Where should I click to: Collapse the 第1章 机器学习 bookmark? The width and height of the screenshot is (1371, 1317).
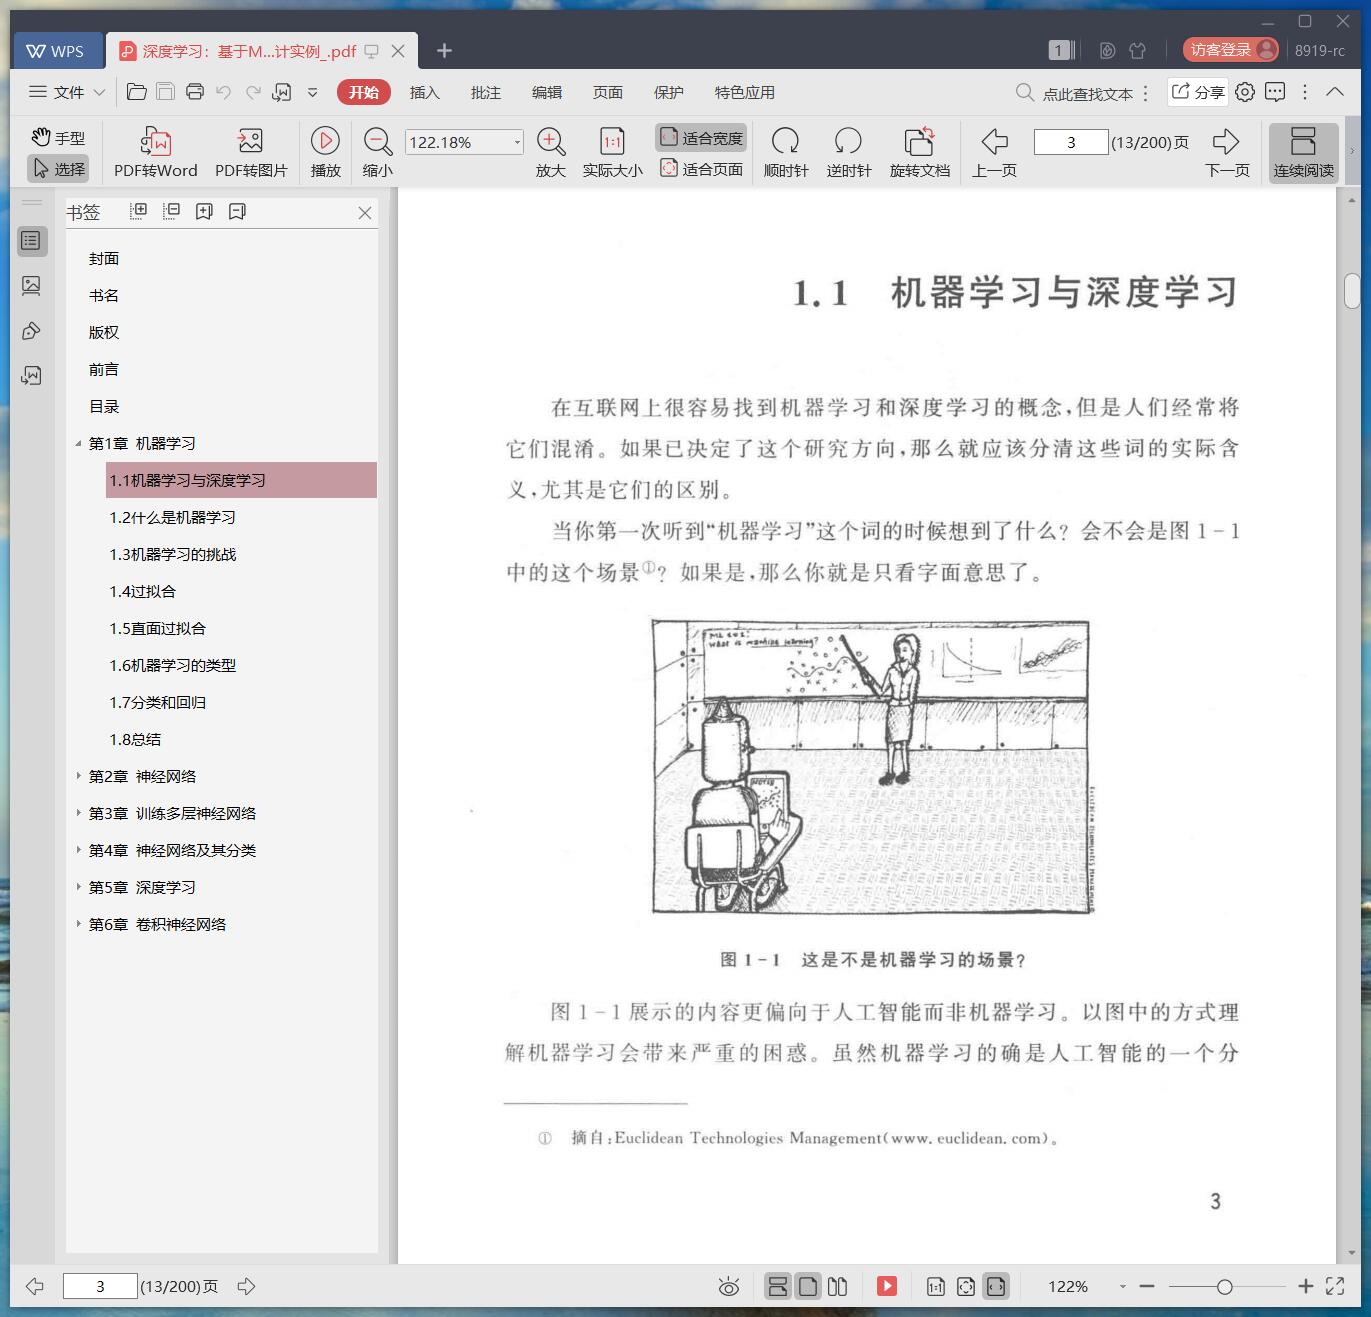coord(78,443)
